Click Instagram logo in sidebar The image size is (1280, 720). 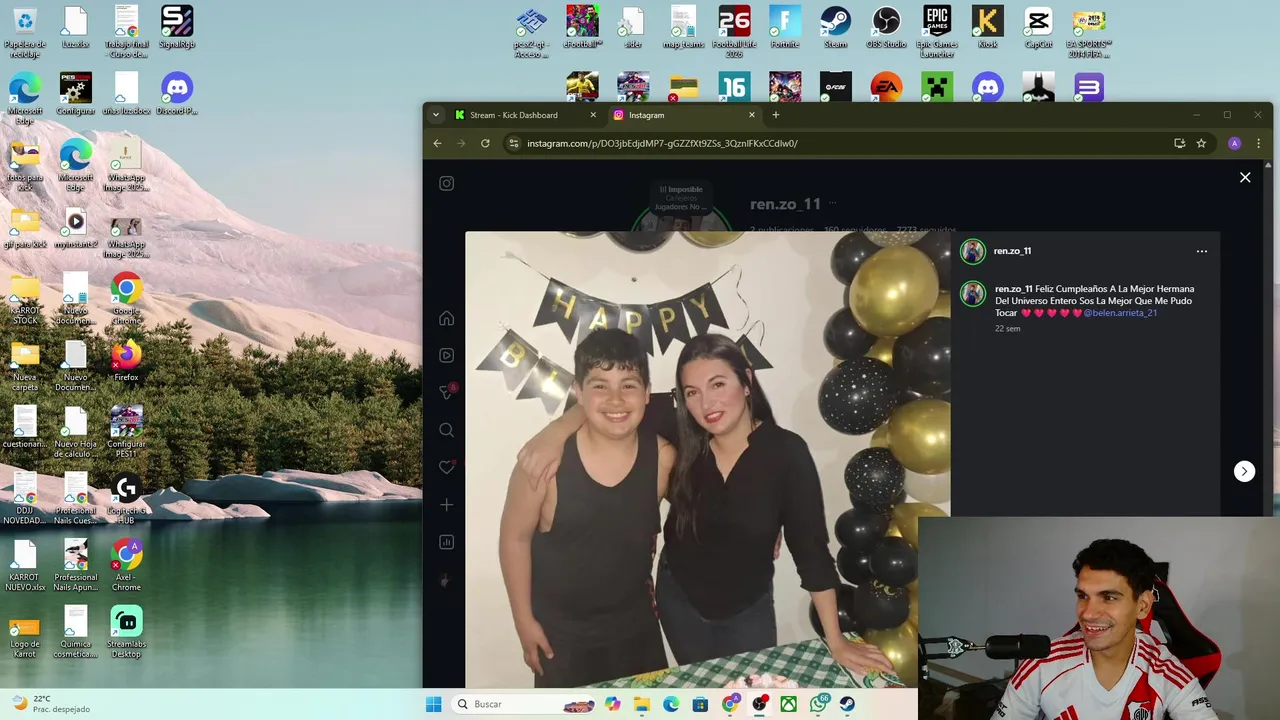pyautogui.click(x=447, y=183)
